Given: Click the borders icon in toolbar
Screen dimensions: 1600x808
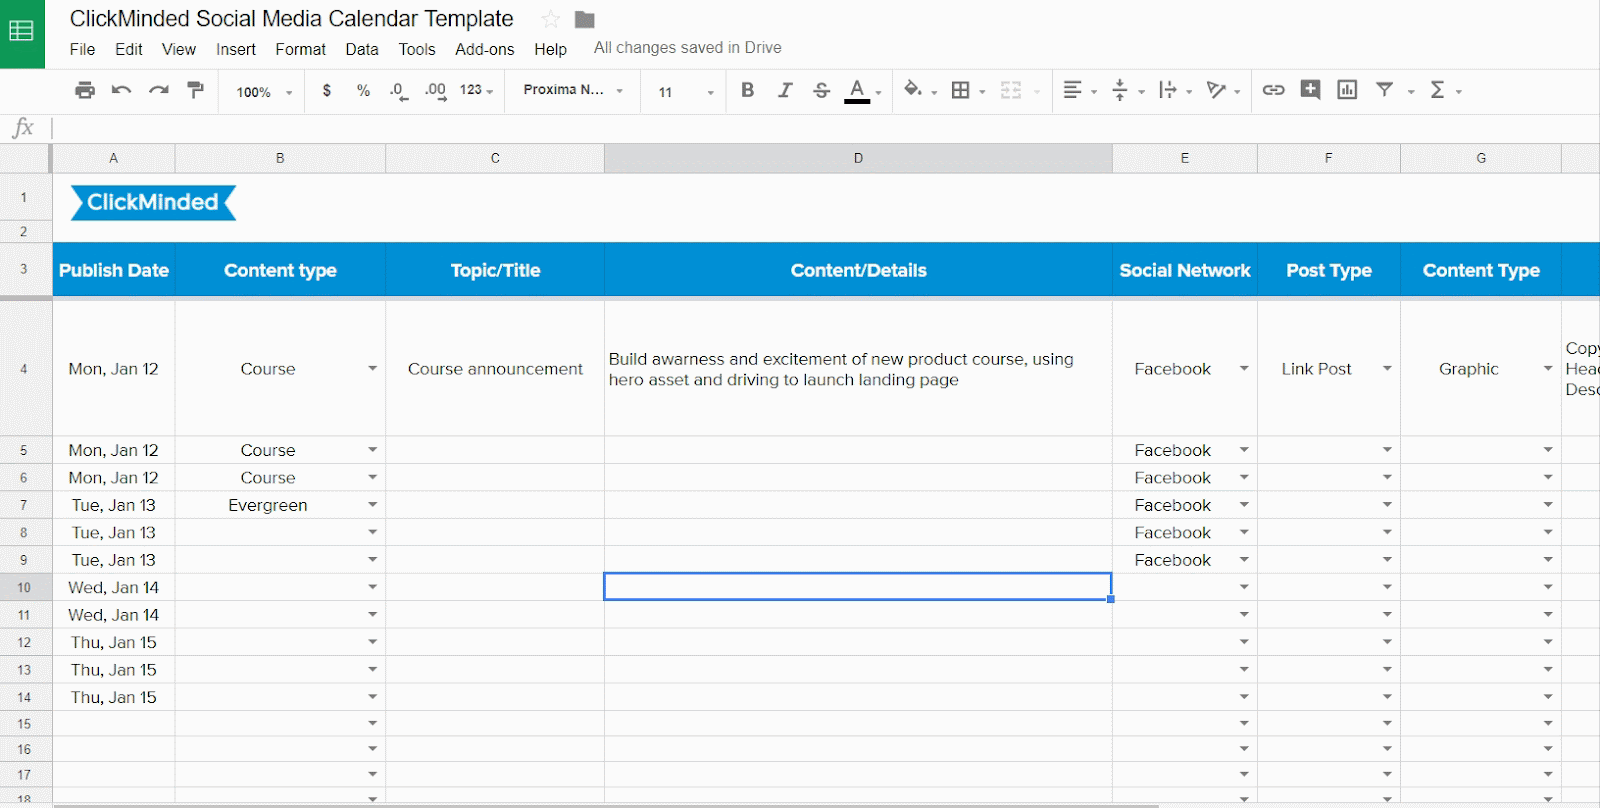Looking at the screenshot, I should tap(961, 90).
